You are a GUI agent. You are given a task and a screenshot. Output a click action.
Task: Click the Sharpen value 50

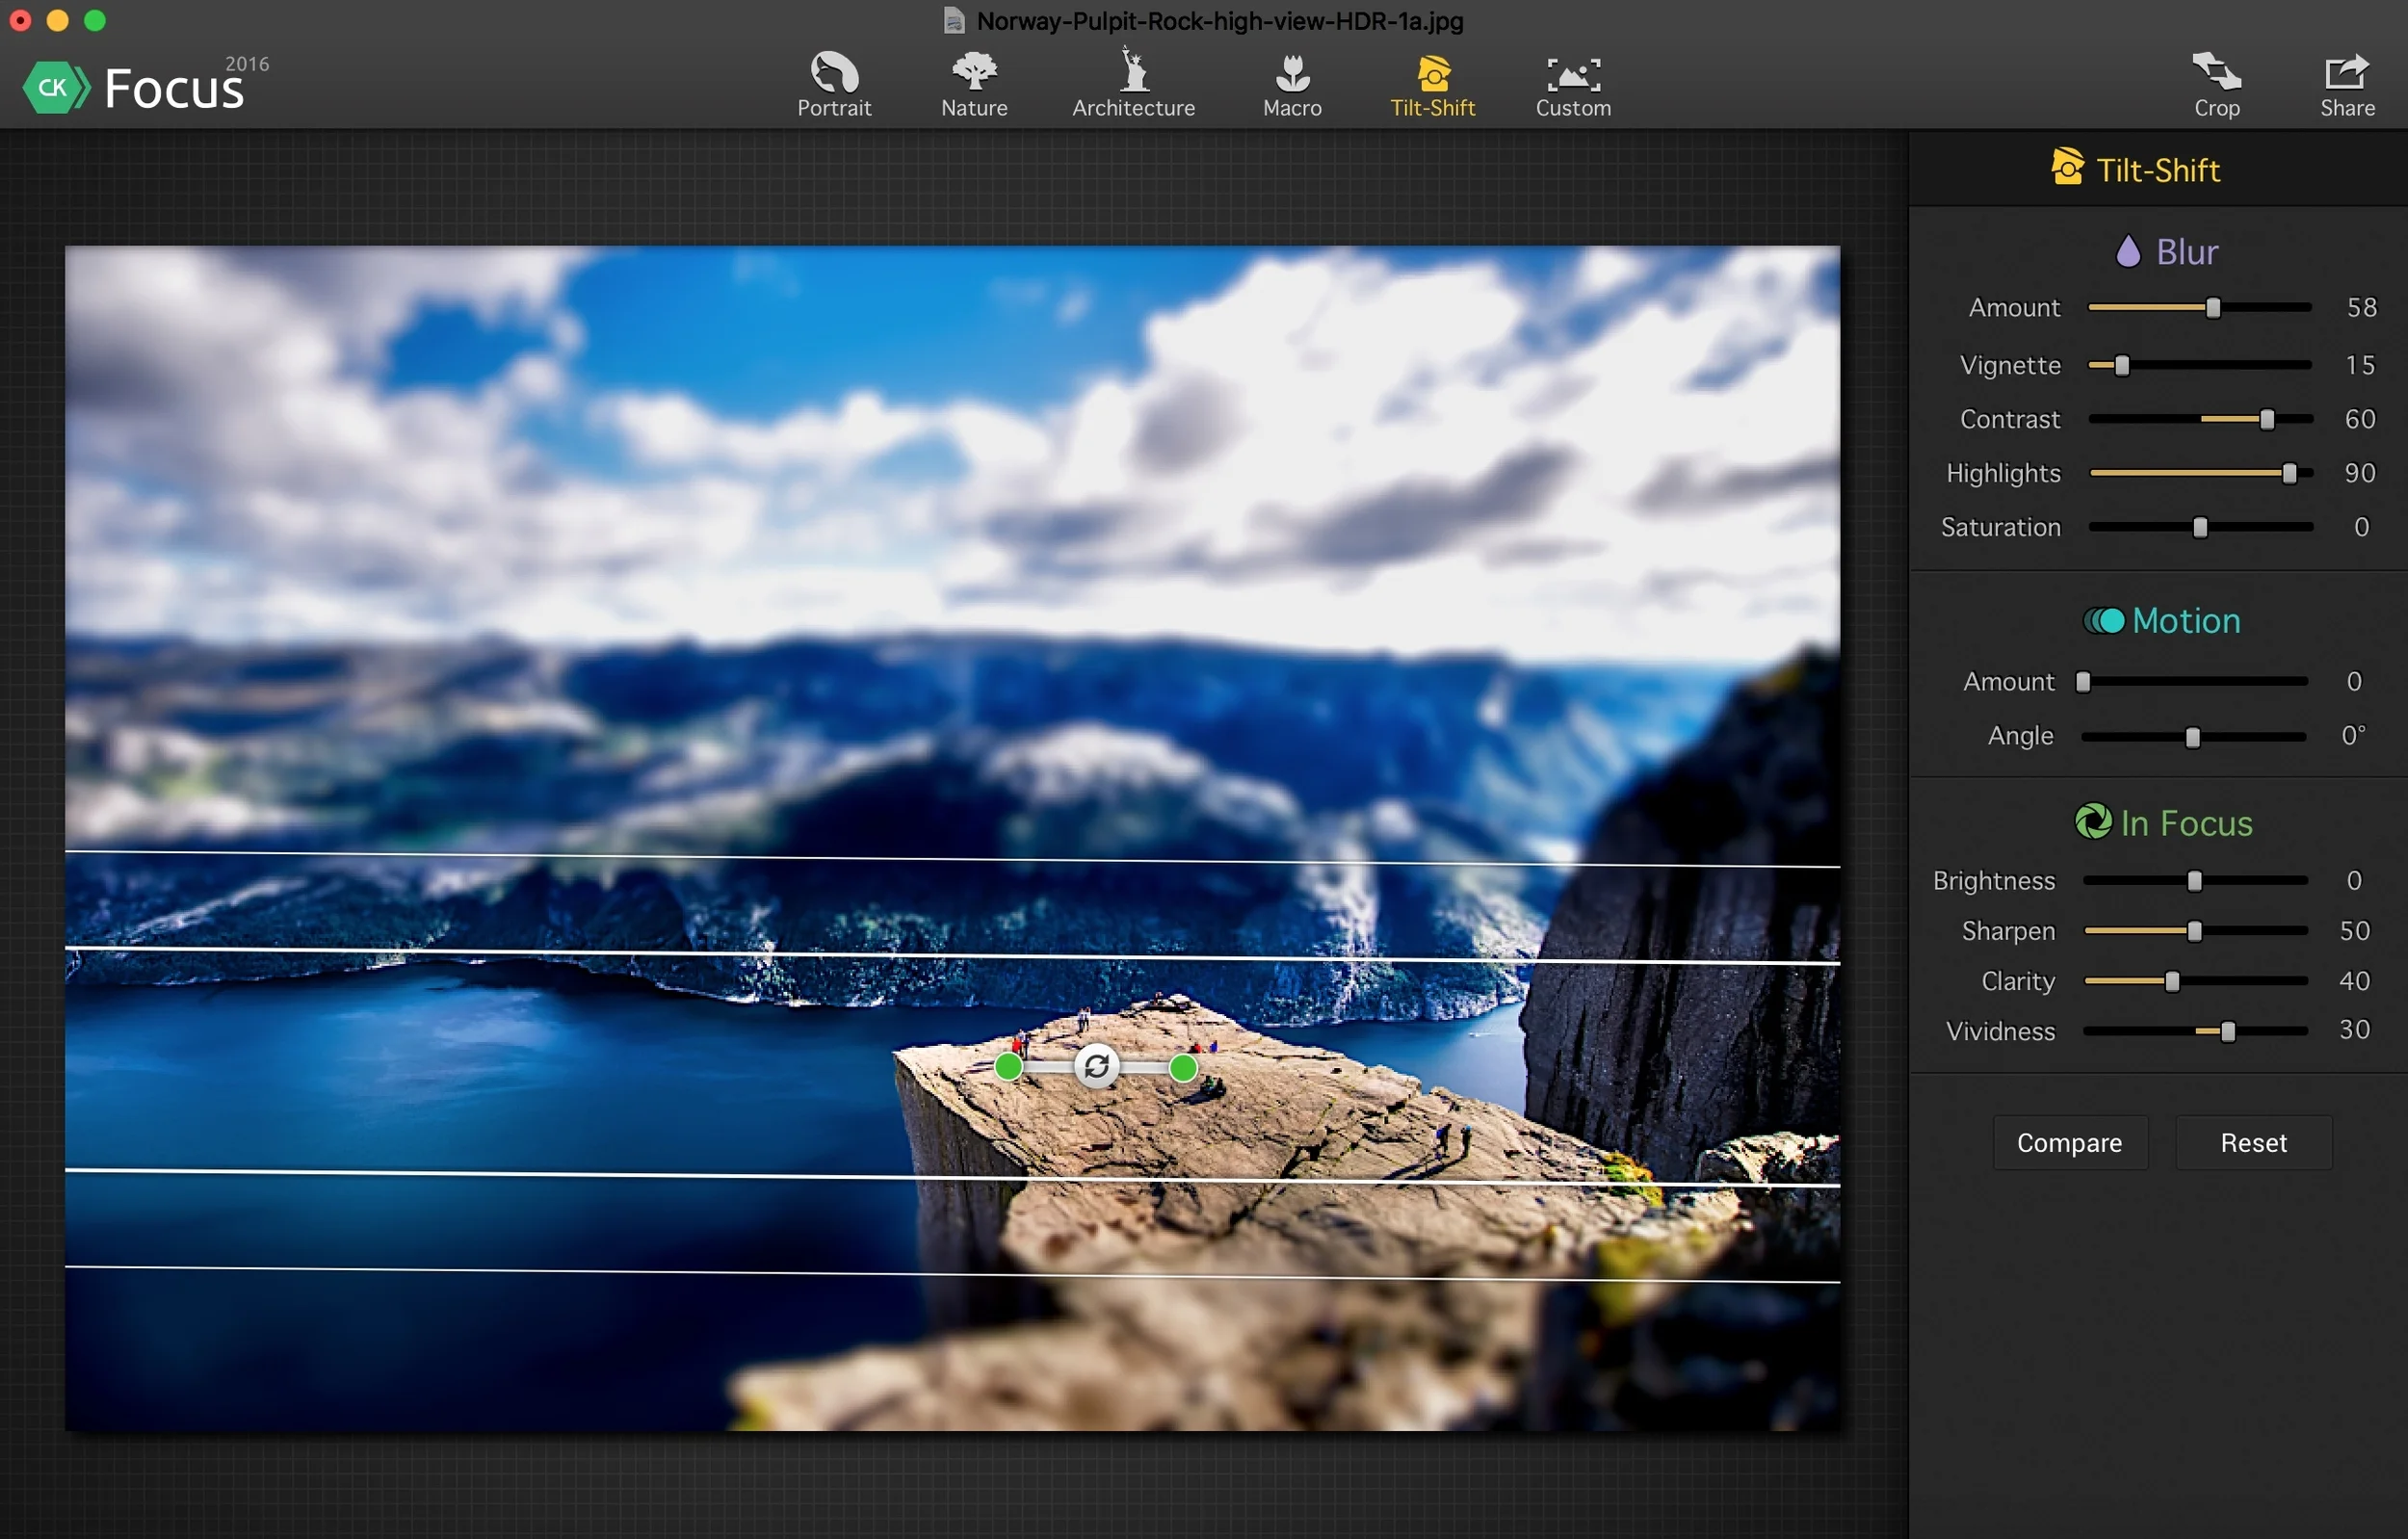click(2354, 931)
